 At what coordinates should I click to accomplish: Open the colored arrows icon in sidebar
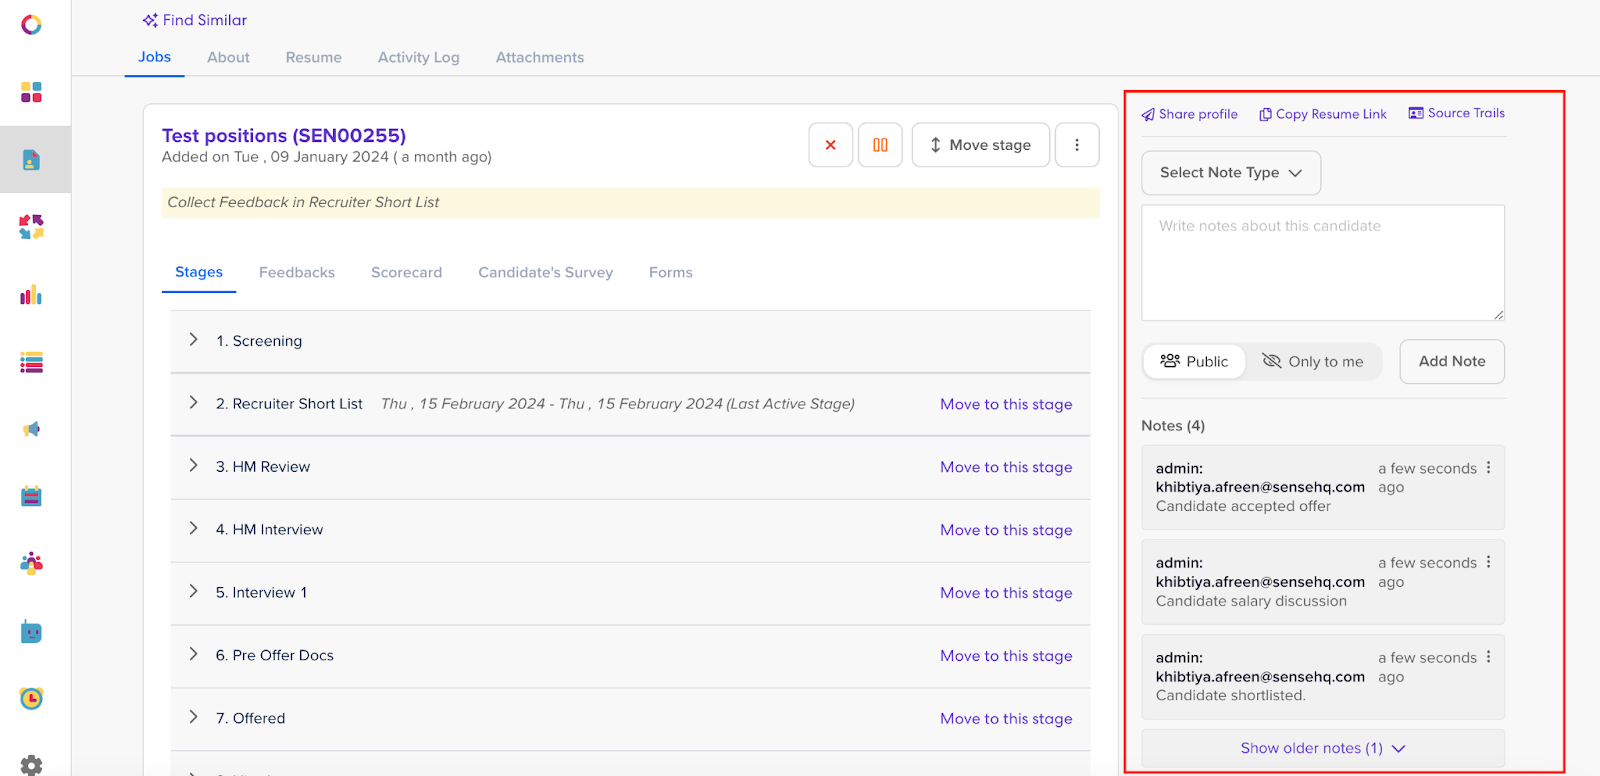(x=31, y=227)
